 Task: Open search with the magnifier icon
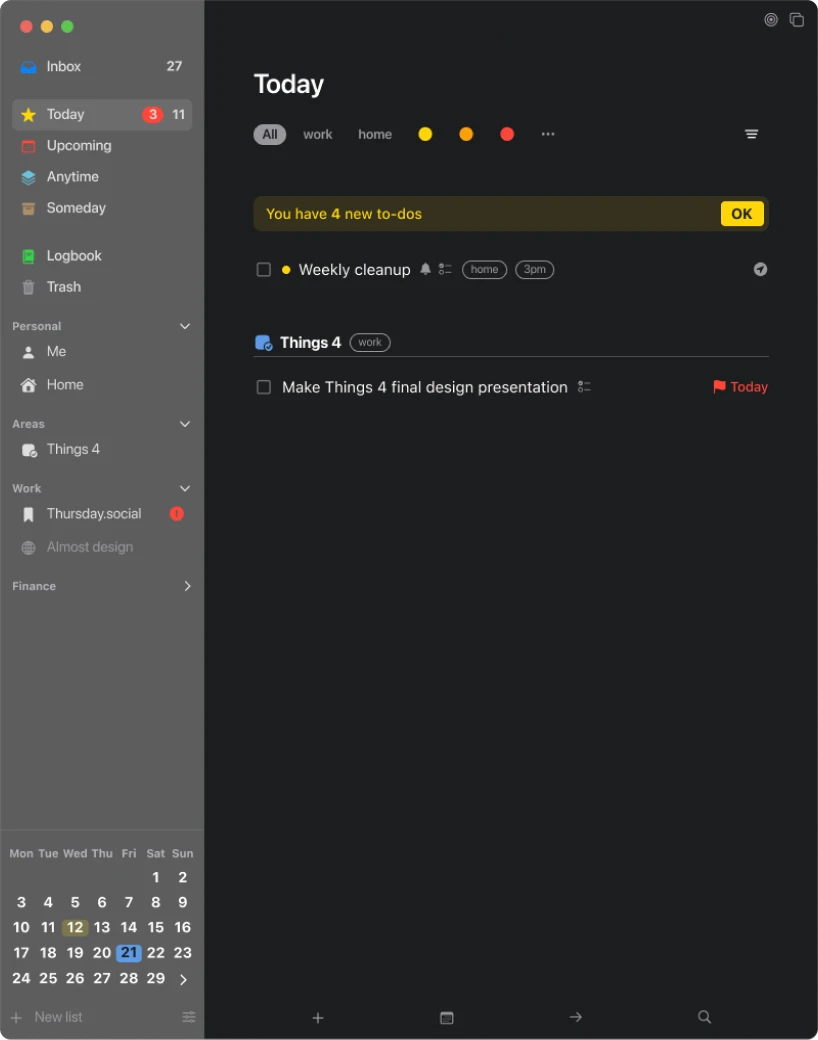point(705,1017)
